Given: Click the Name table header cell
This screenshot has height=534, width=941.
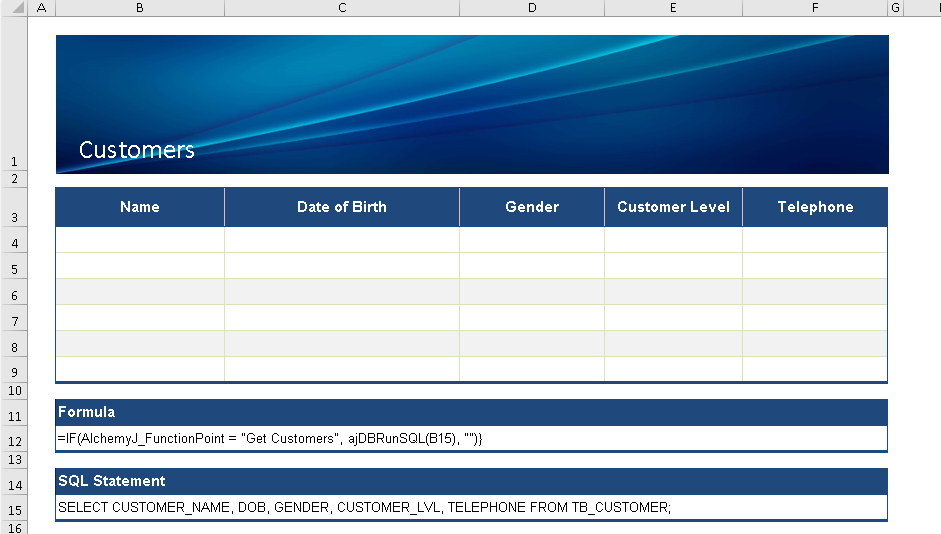Looking at the screenshot, I should tap(140, 207).
